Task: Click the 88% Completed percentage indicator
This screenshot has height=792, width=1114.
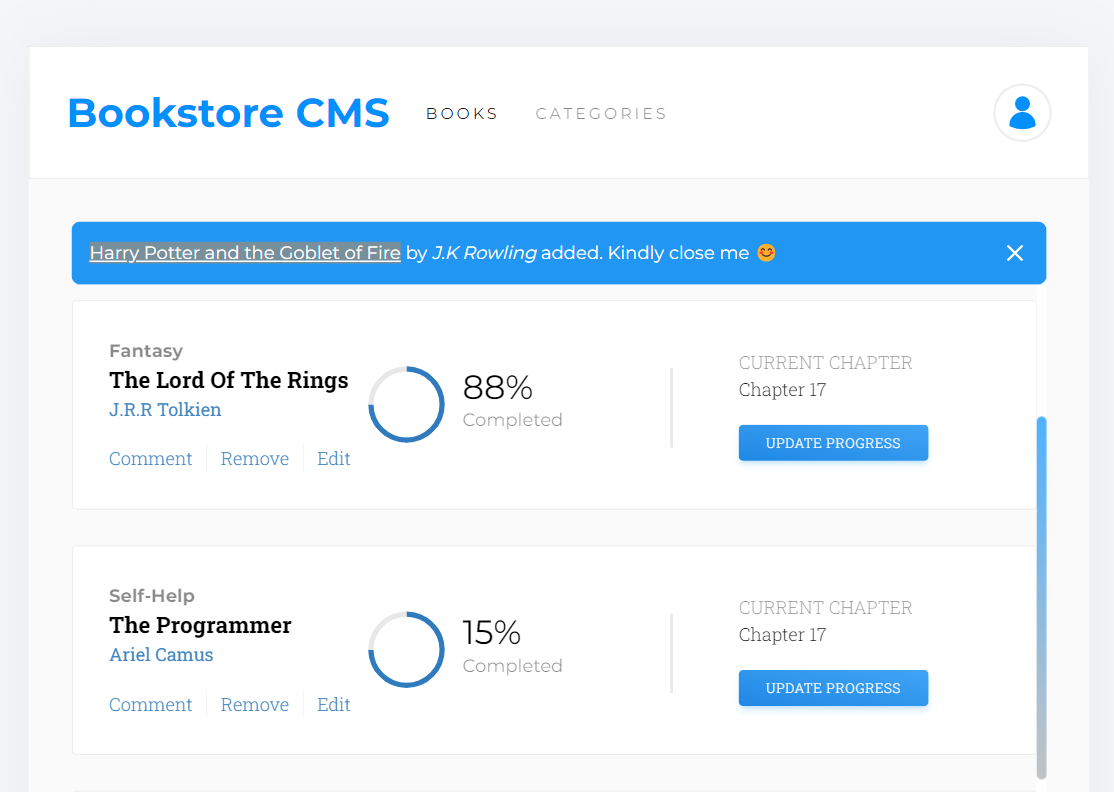Action: point(497,388)
